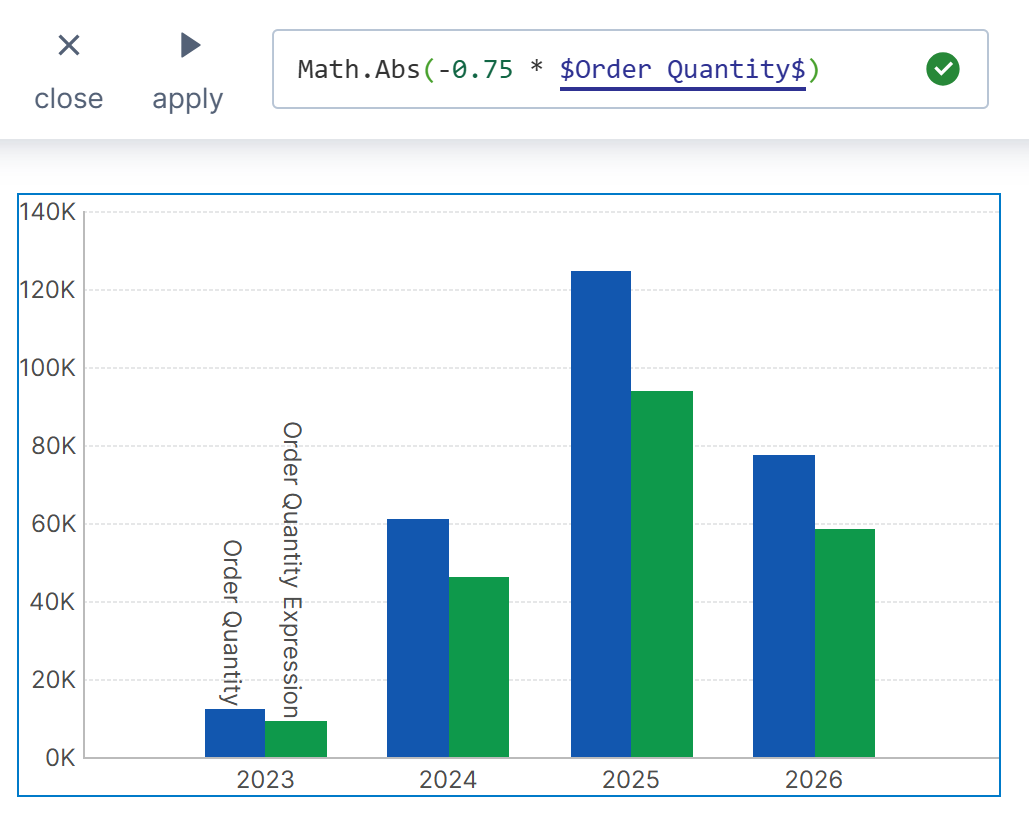Click the 2026 x-axis label

(x=814, y=780)
